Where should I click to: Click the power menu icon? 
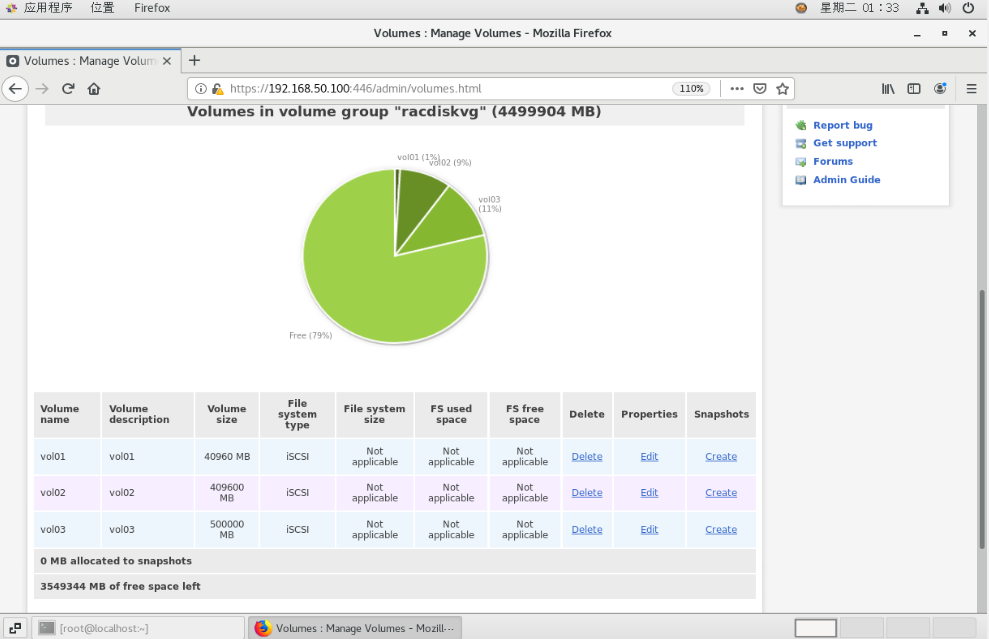[x=968, y=8]
